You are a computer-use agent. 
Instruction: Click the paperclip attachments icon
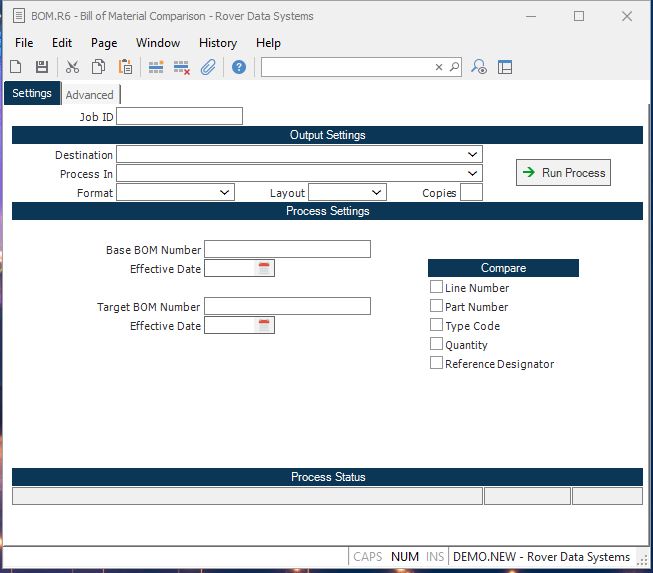208,67
